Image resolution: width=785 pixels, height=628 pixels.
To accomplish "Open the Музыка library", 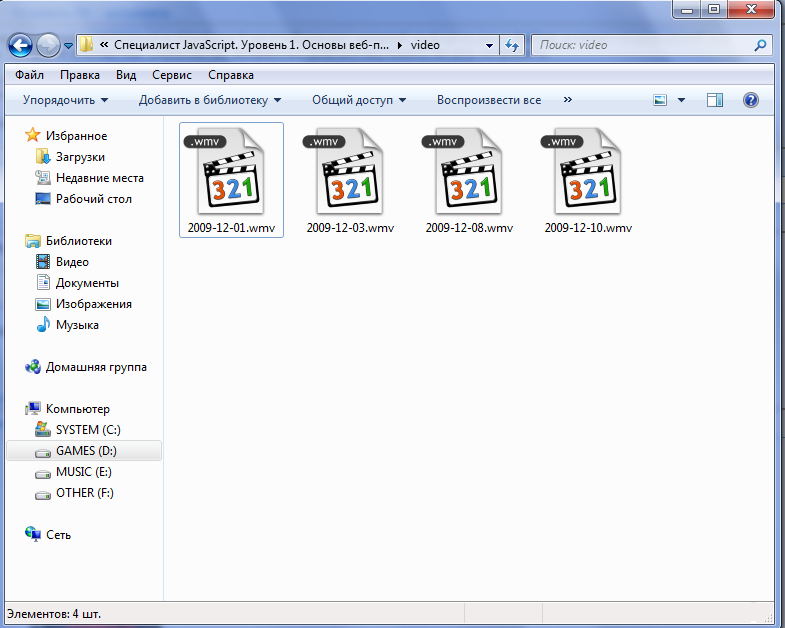I will [x=77, y=325].
